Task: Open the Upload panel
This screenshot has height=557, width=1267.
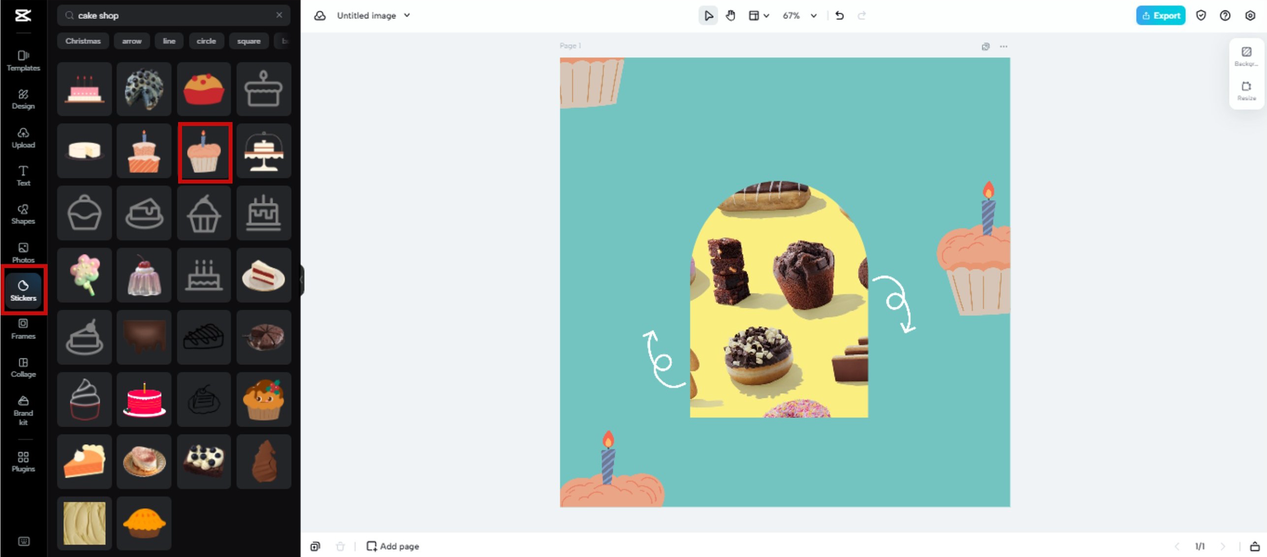Action: pos(23,137)
